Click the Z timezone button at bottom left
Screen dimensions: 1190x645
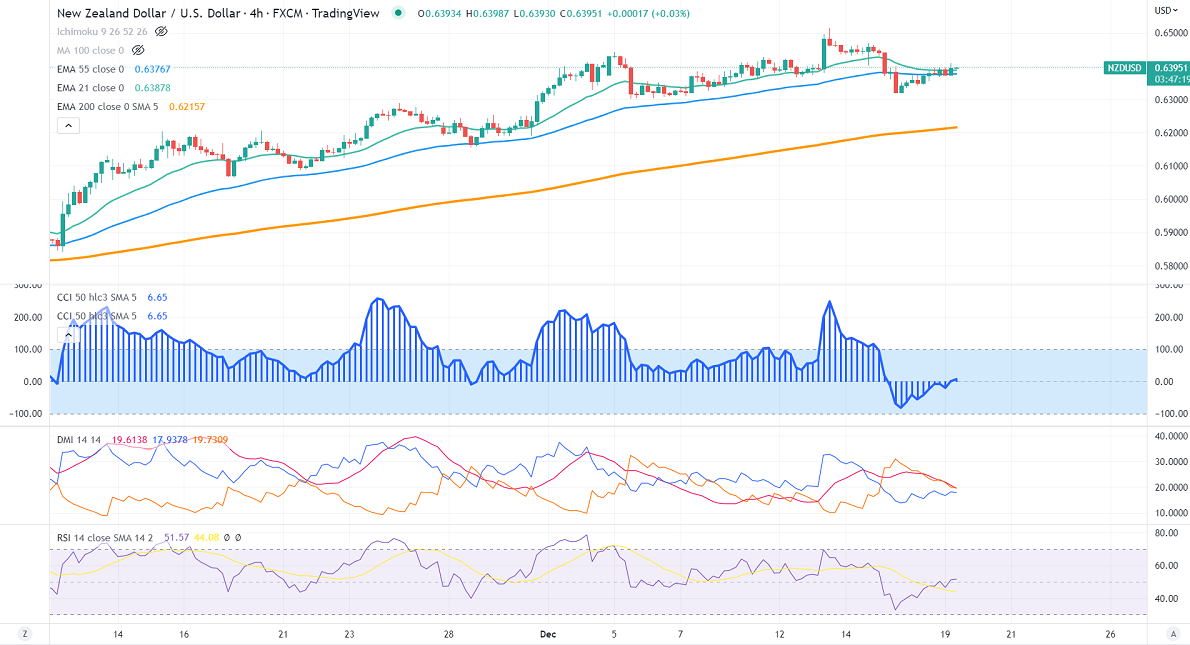pos(25,634)
